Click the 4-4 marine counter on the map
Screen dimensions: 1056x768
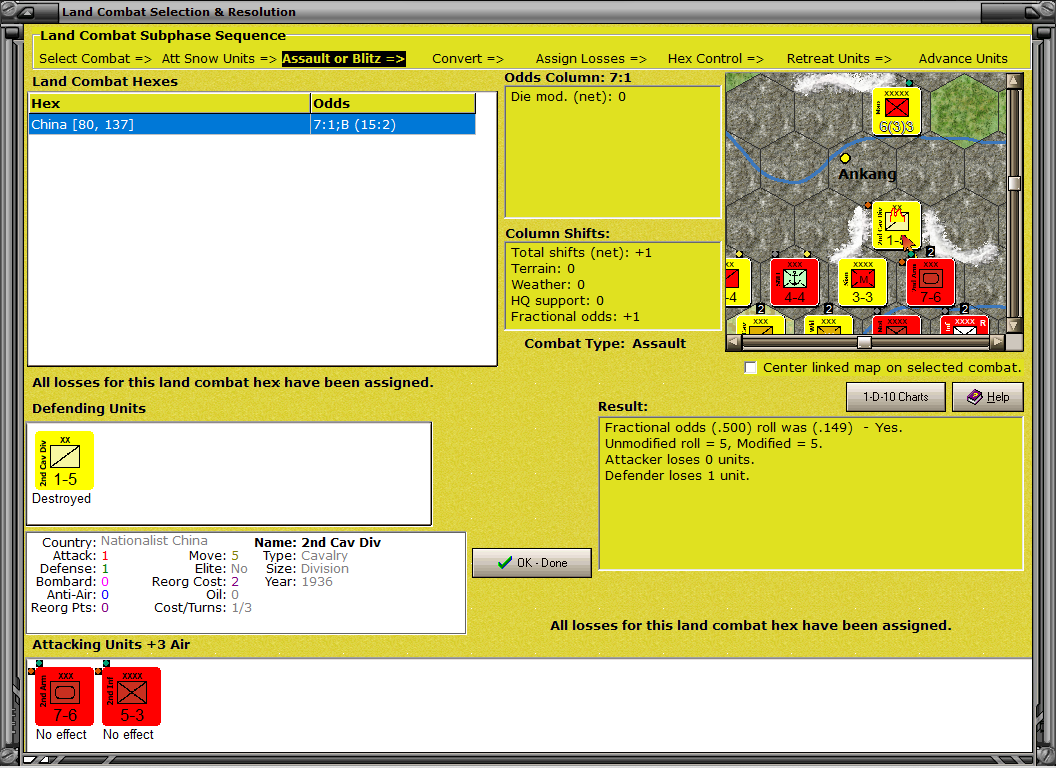pyautogui.click(x=795, y=282)
